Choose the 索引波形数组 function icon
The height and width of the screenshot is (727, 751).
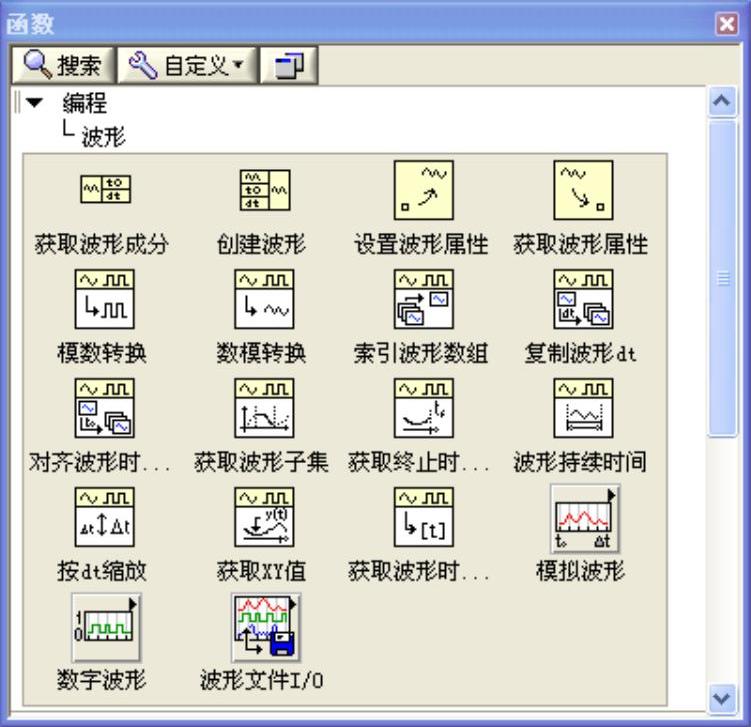tap(424, 299)
